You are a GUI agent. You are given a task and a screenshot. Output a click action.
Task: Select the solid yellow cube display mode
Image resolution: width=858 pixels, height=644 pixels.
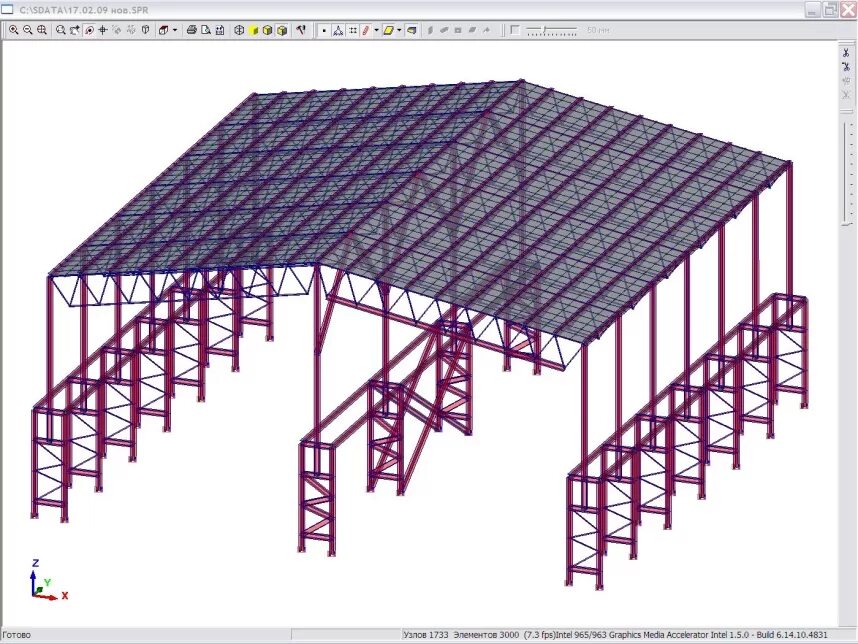(x=253, y=30)
